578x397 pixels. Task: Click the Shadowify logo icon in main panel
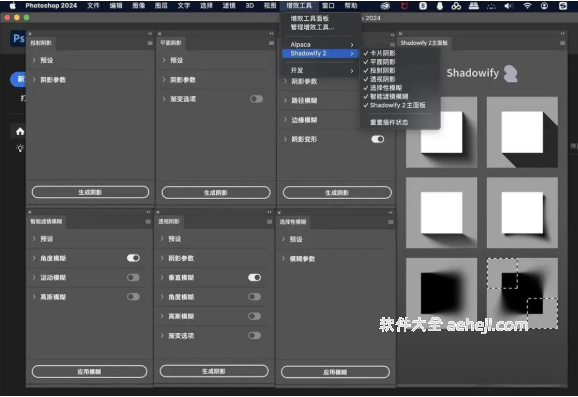pos(511,73)
